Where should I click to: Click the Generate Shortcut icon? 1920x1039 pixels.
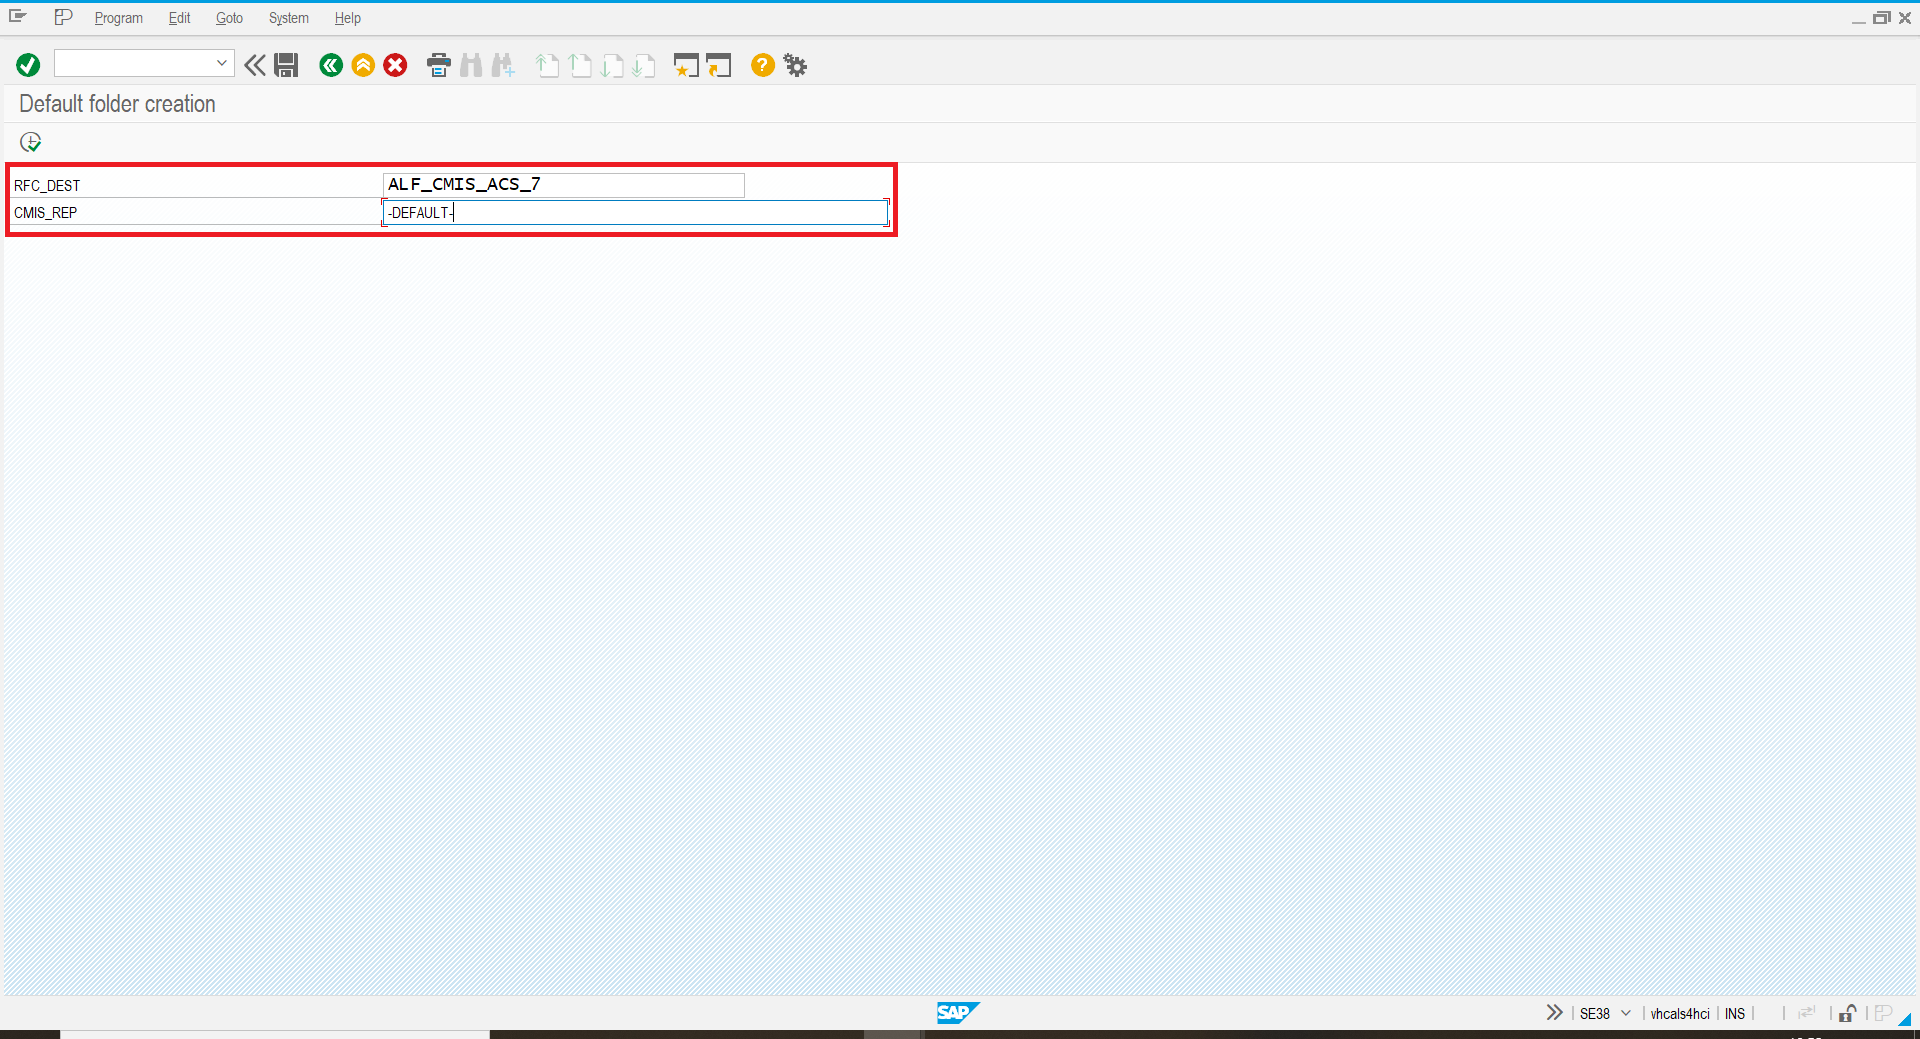(x=719, y=65)
